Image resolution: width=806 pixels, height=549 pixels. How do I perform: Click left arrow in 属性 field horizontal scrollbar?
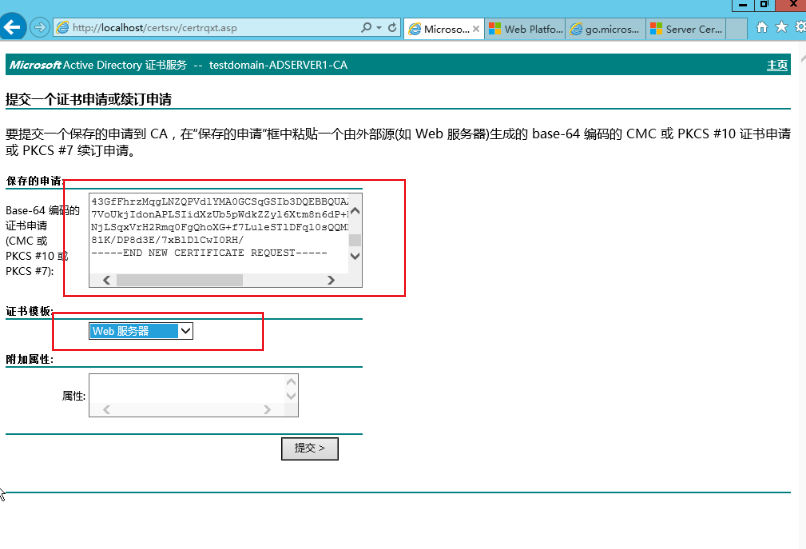[x=106, y=410]
